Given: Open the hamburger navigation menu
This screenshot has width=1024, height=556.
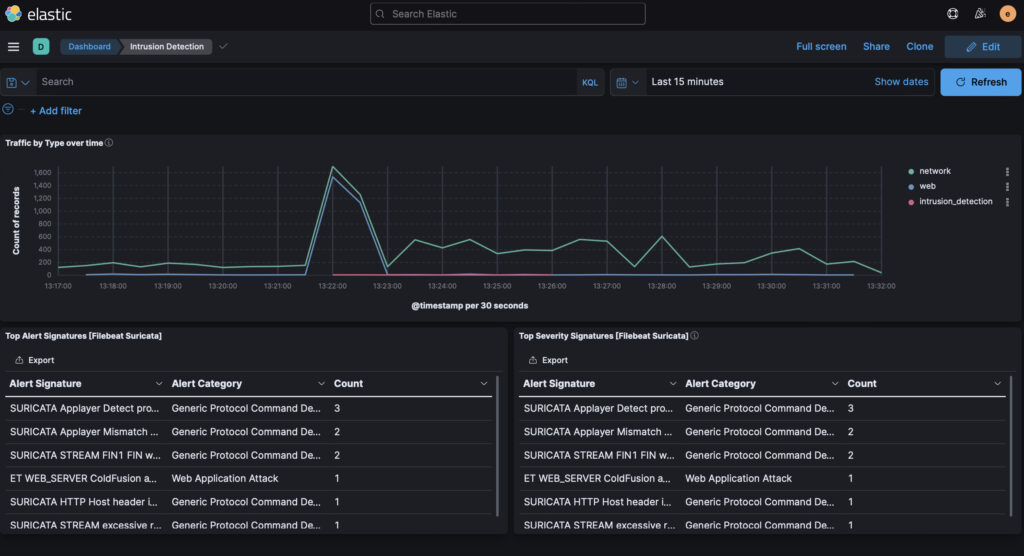Looking at the screenshot, I should [x=13, y=47].
